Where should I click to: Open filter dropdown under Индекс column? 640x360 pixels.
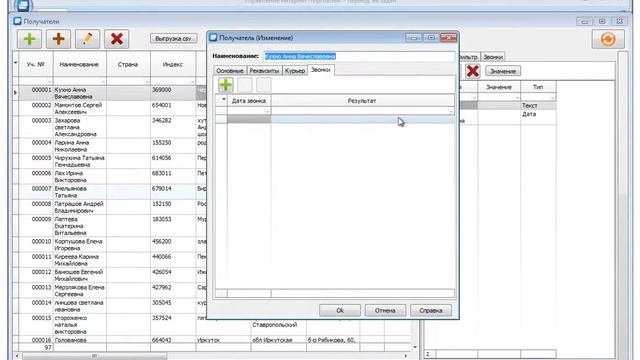[192, 82]
